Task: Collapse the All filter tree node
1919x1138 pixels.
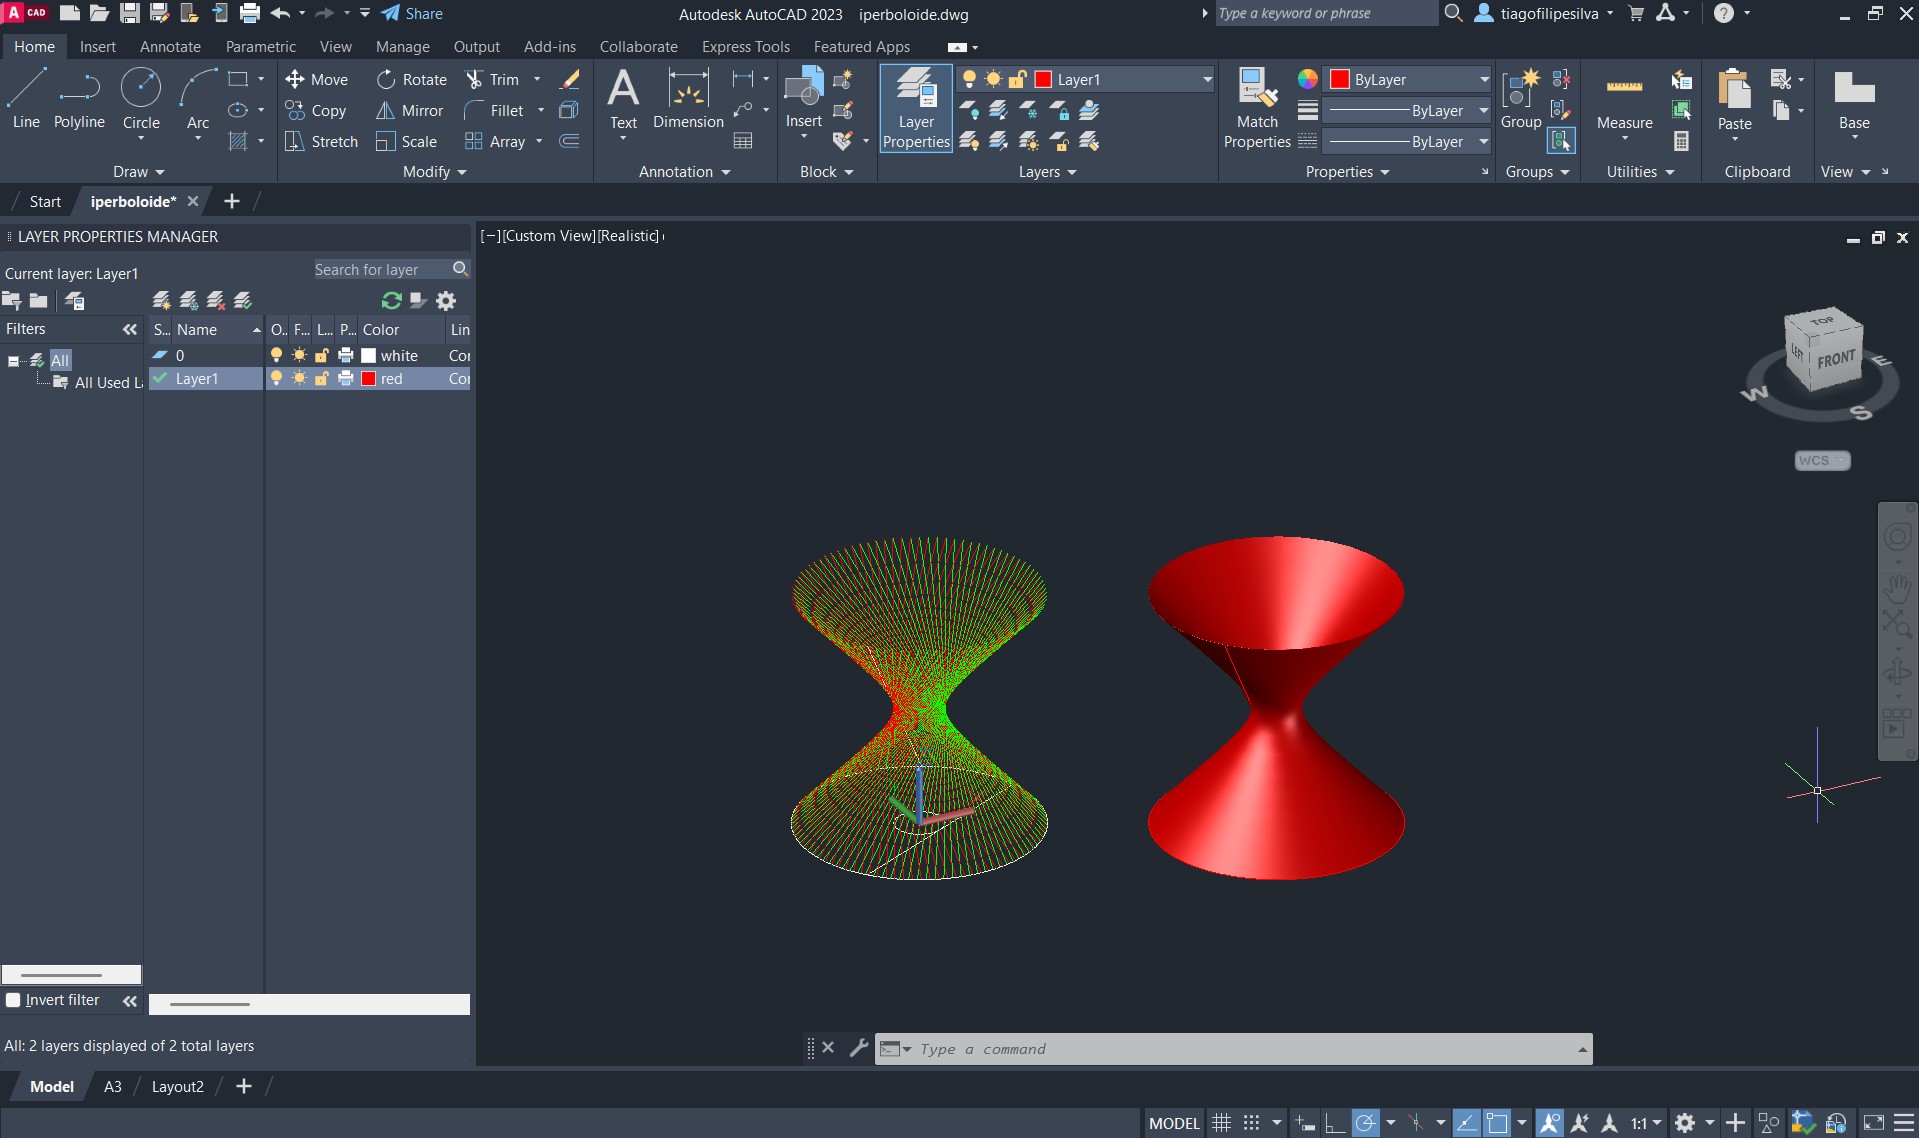Action: tap(13, 361)
